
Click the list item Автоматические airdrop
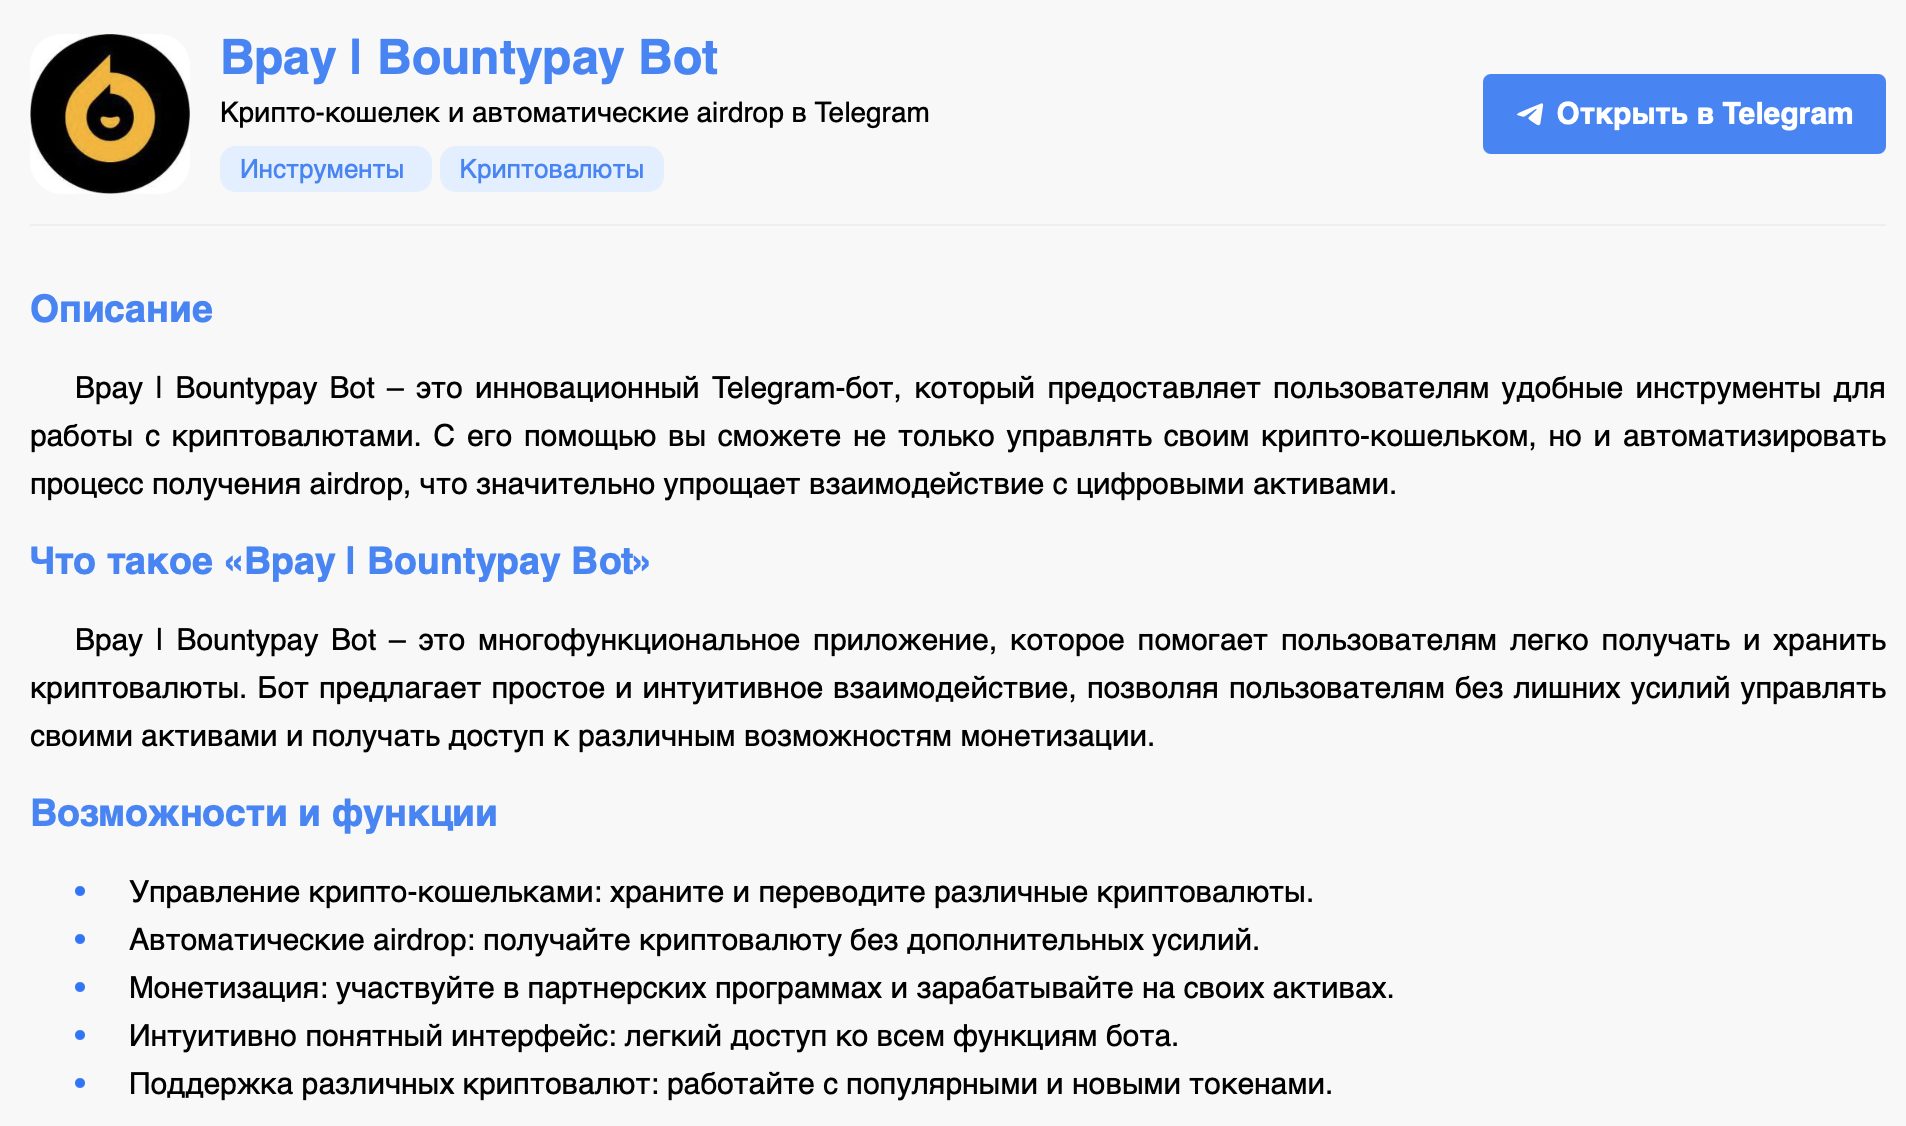(694, 940)
